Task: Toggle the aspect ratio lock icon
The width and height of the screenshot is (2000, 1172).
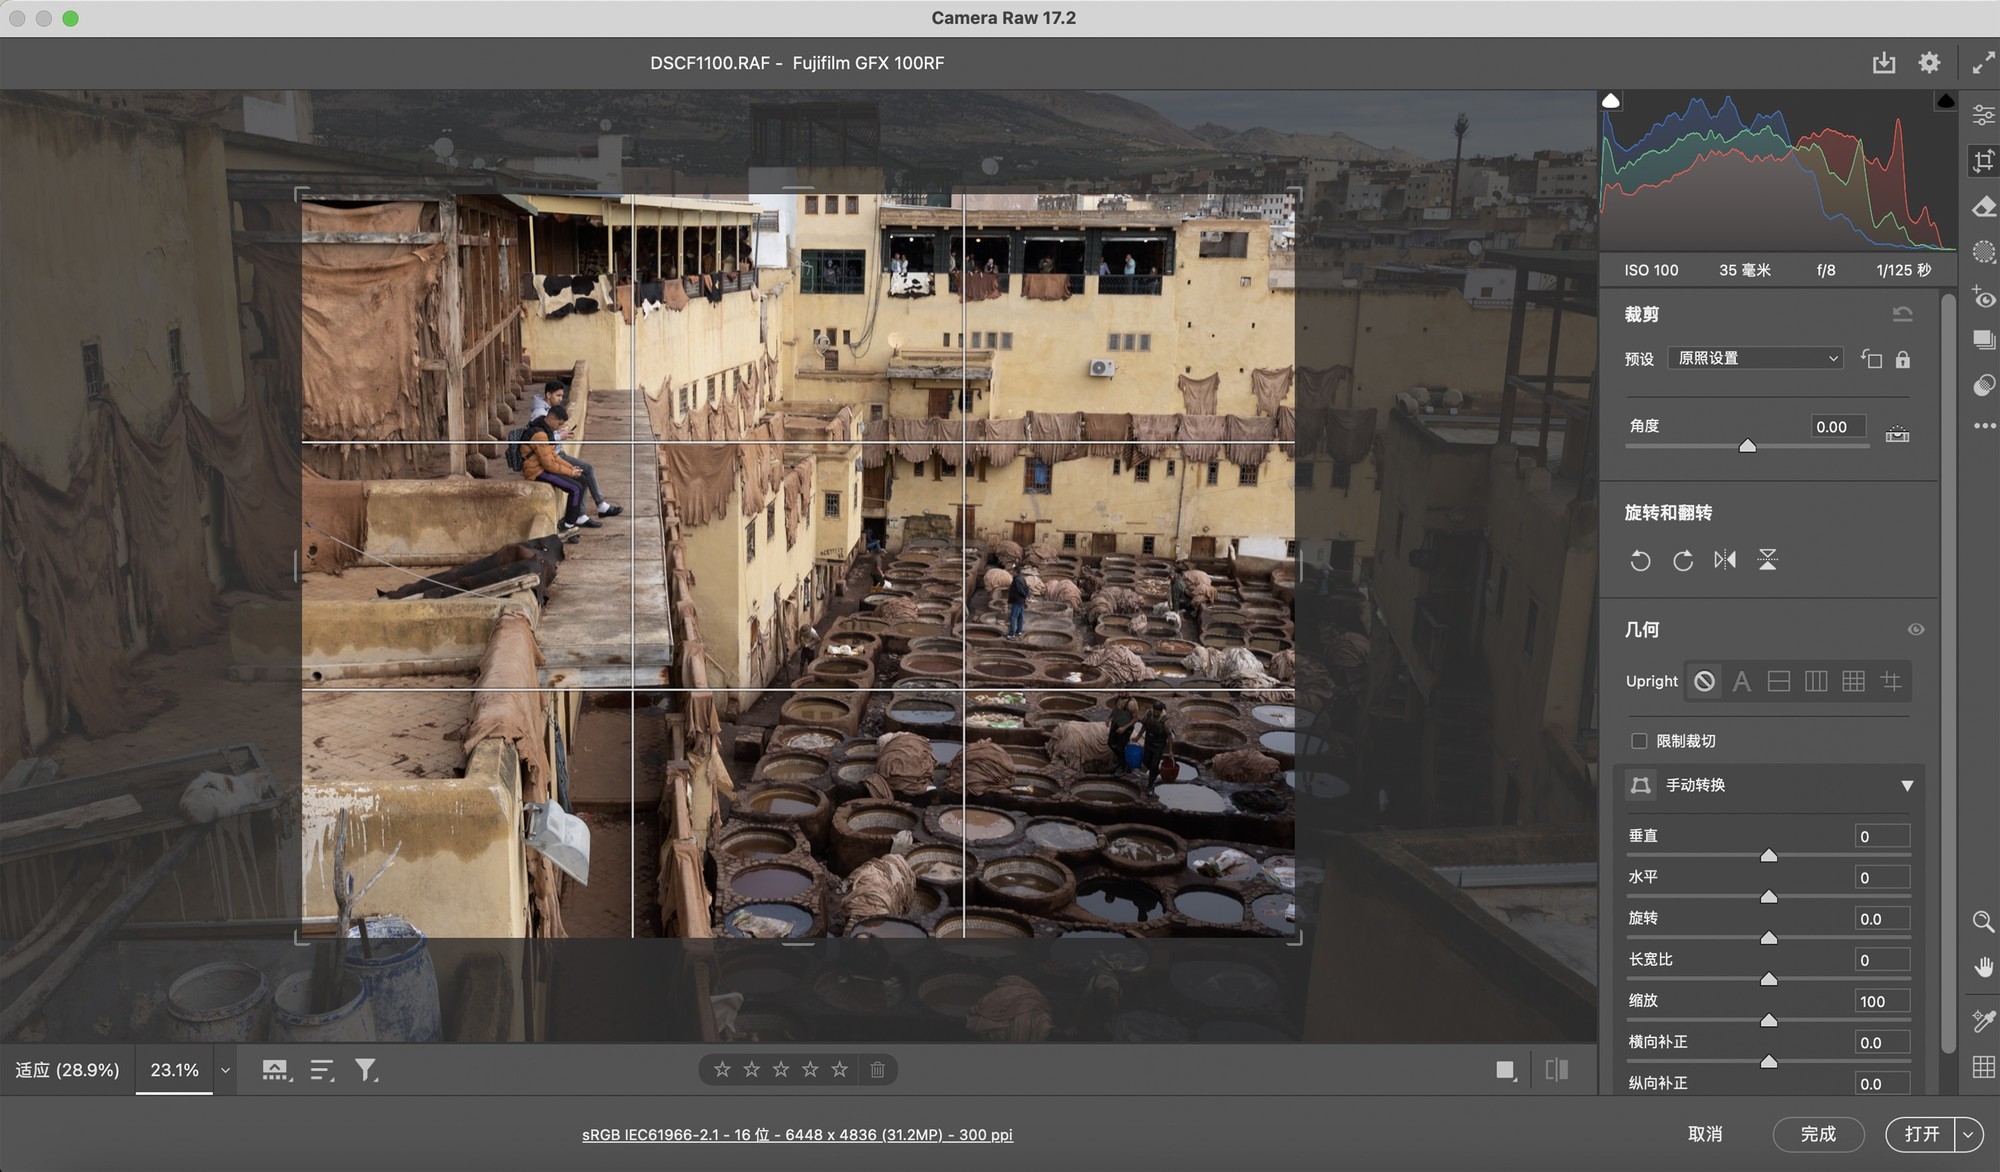Action: click(x=1903, y=359)
